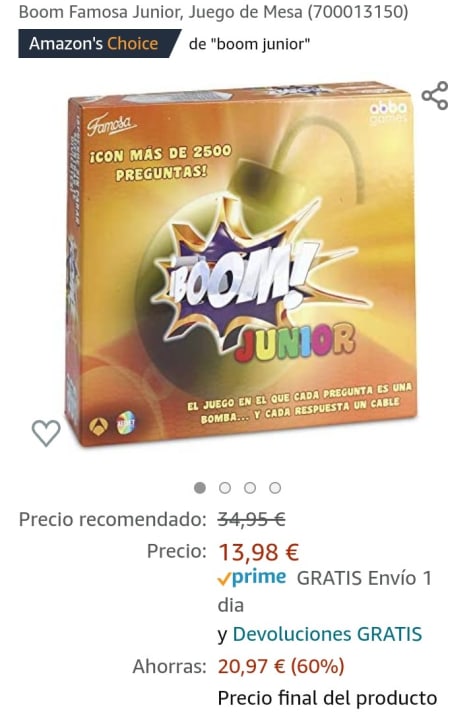475x714 pixels.
Task: Open the Boom Famosa Junior product title
Action: 213,12
